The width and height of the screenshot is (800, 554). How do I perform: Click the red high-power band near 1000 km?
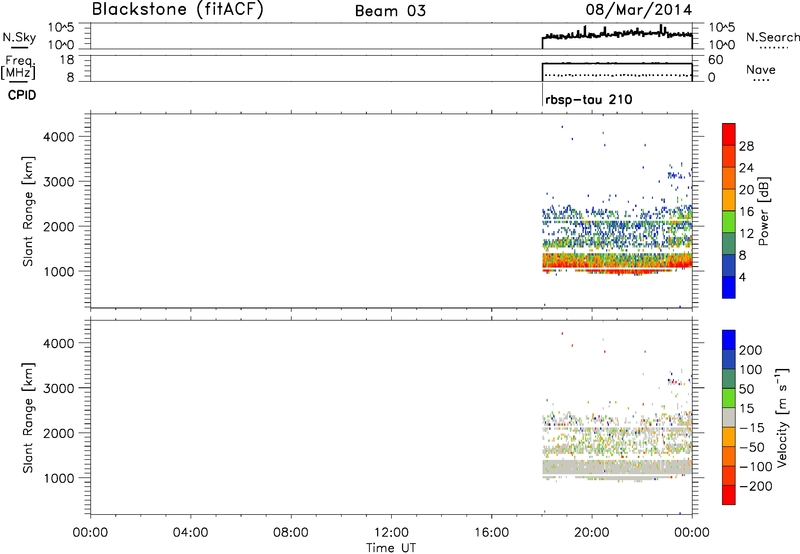click(617, 263)
